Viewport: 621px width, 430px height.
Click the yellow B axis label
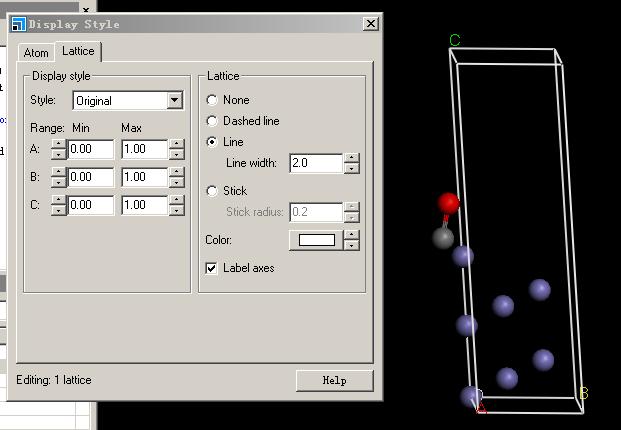point(584,393)
